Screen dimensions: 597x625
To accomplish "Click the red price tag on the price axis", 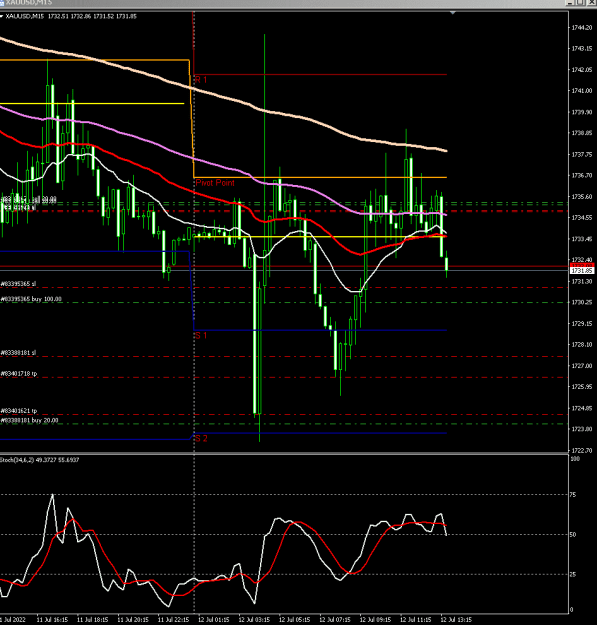I will (582, 265).
